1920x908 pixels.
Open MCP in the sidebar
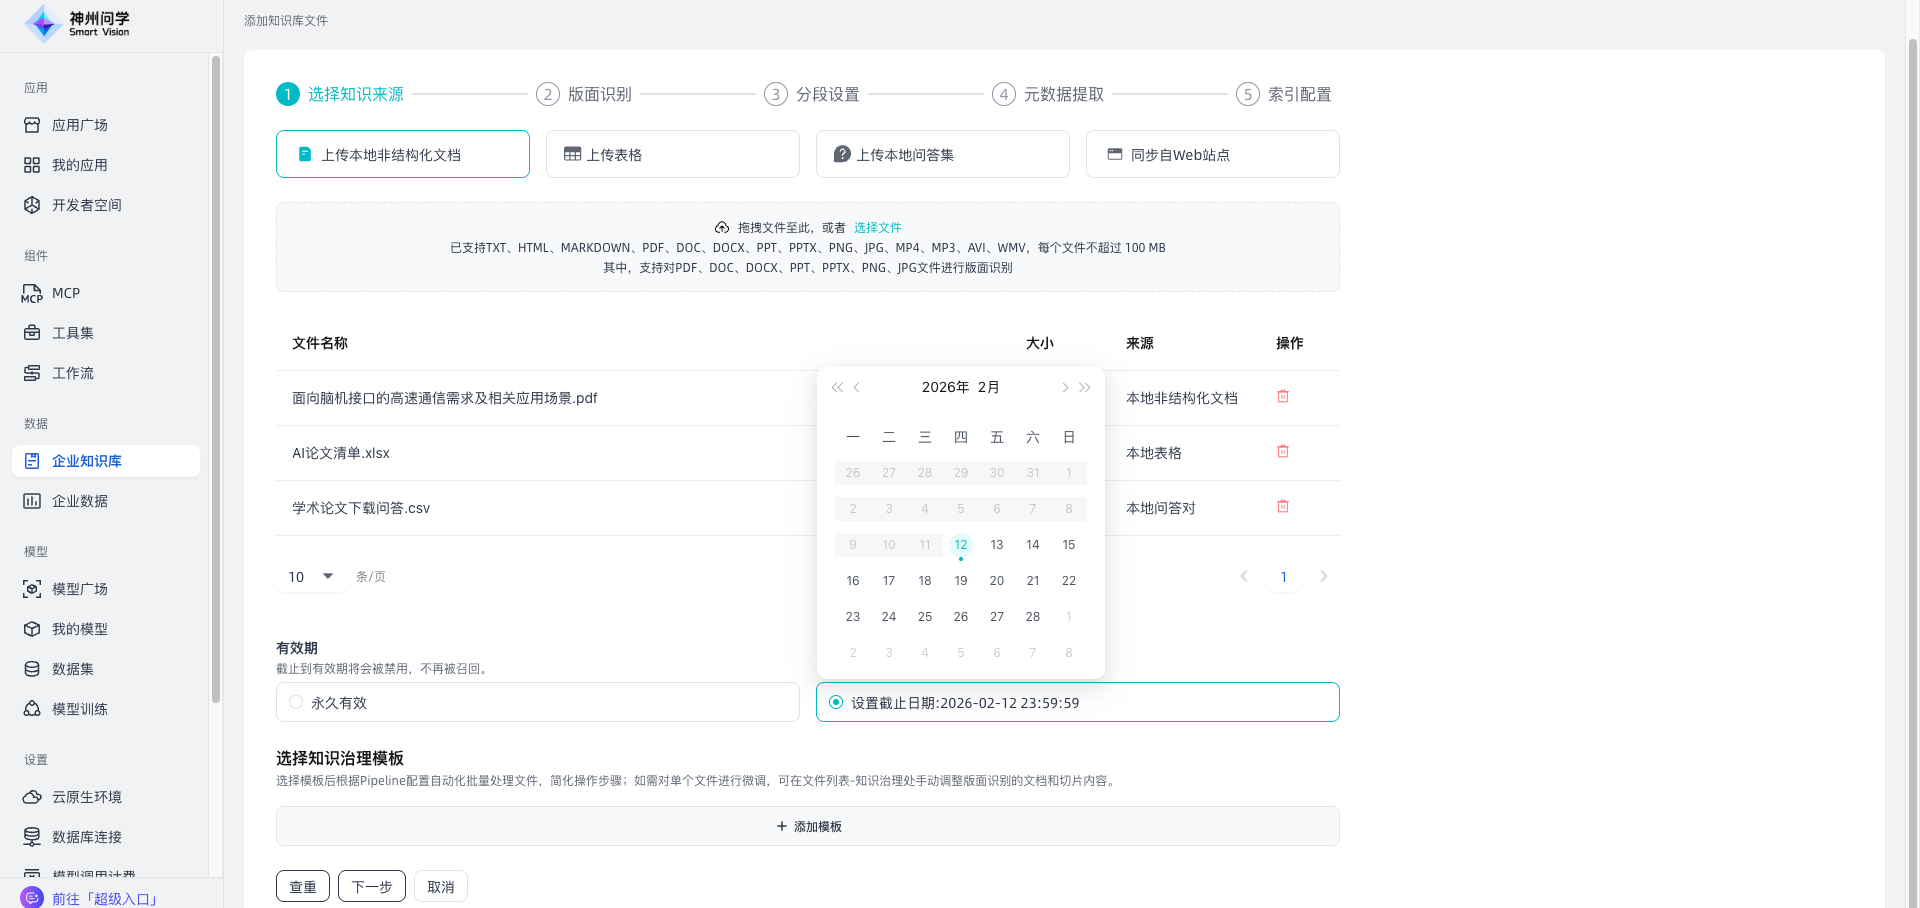(66, 293)
